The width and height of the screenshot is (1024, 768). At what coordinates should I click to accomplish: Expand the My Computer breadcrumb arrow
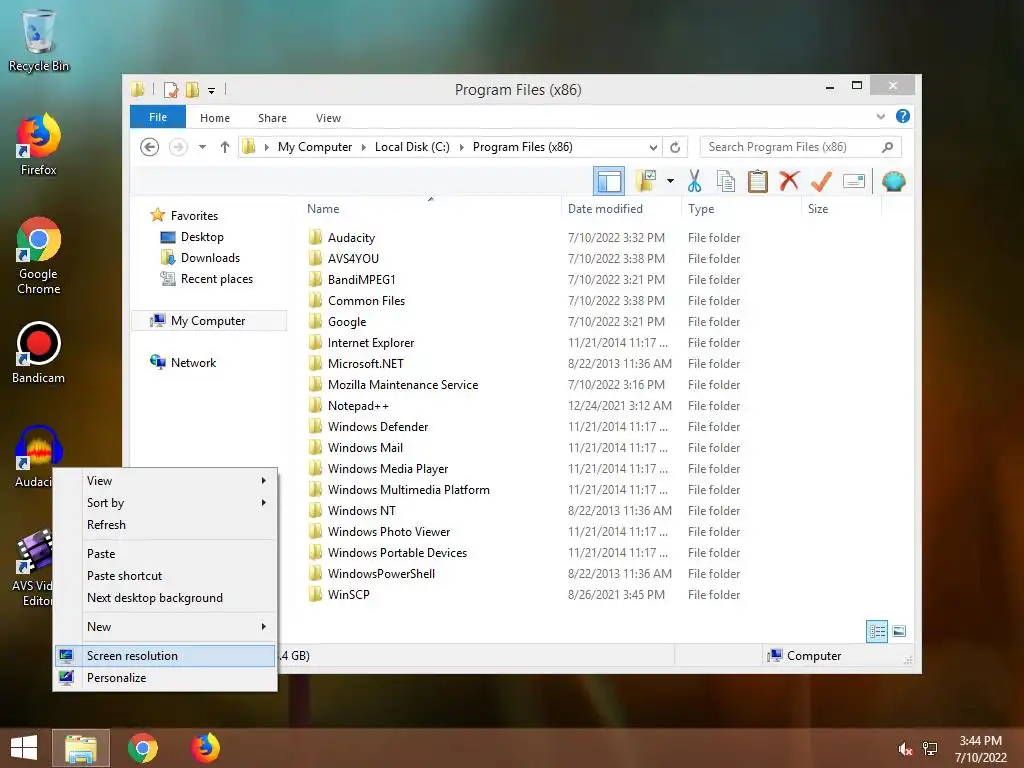point(364,148)
